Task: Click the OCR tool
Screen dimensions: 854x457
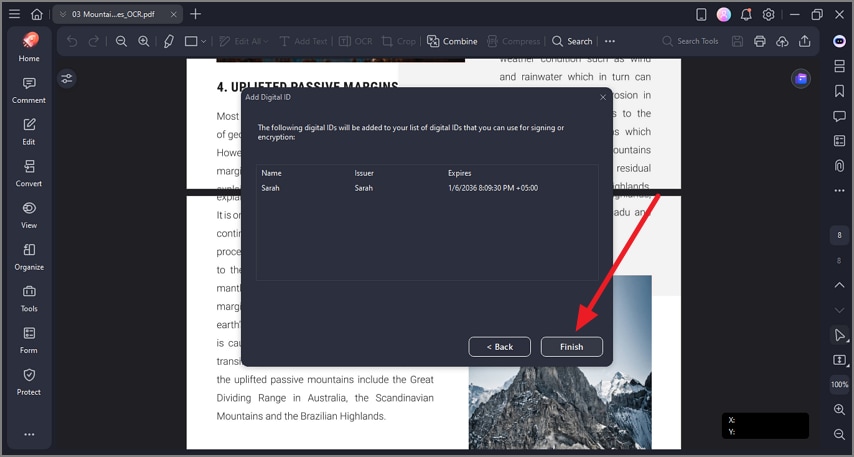Action: click(x=356, y=41)
